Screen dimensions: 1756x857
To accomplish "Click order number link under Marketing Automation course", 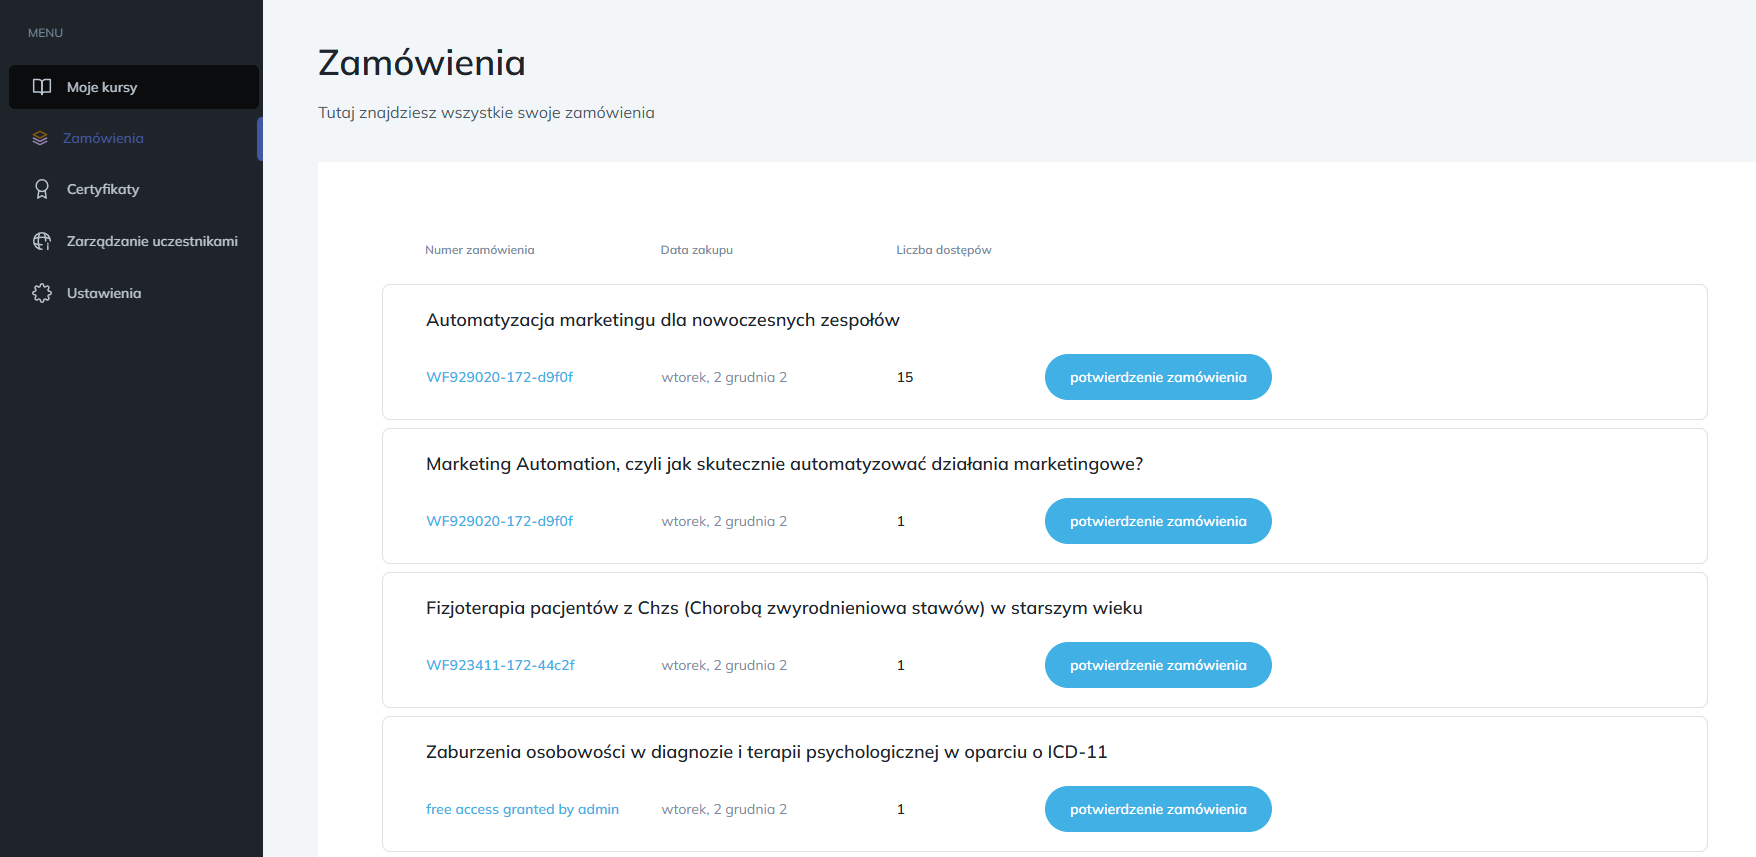I will [499, 521].
